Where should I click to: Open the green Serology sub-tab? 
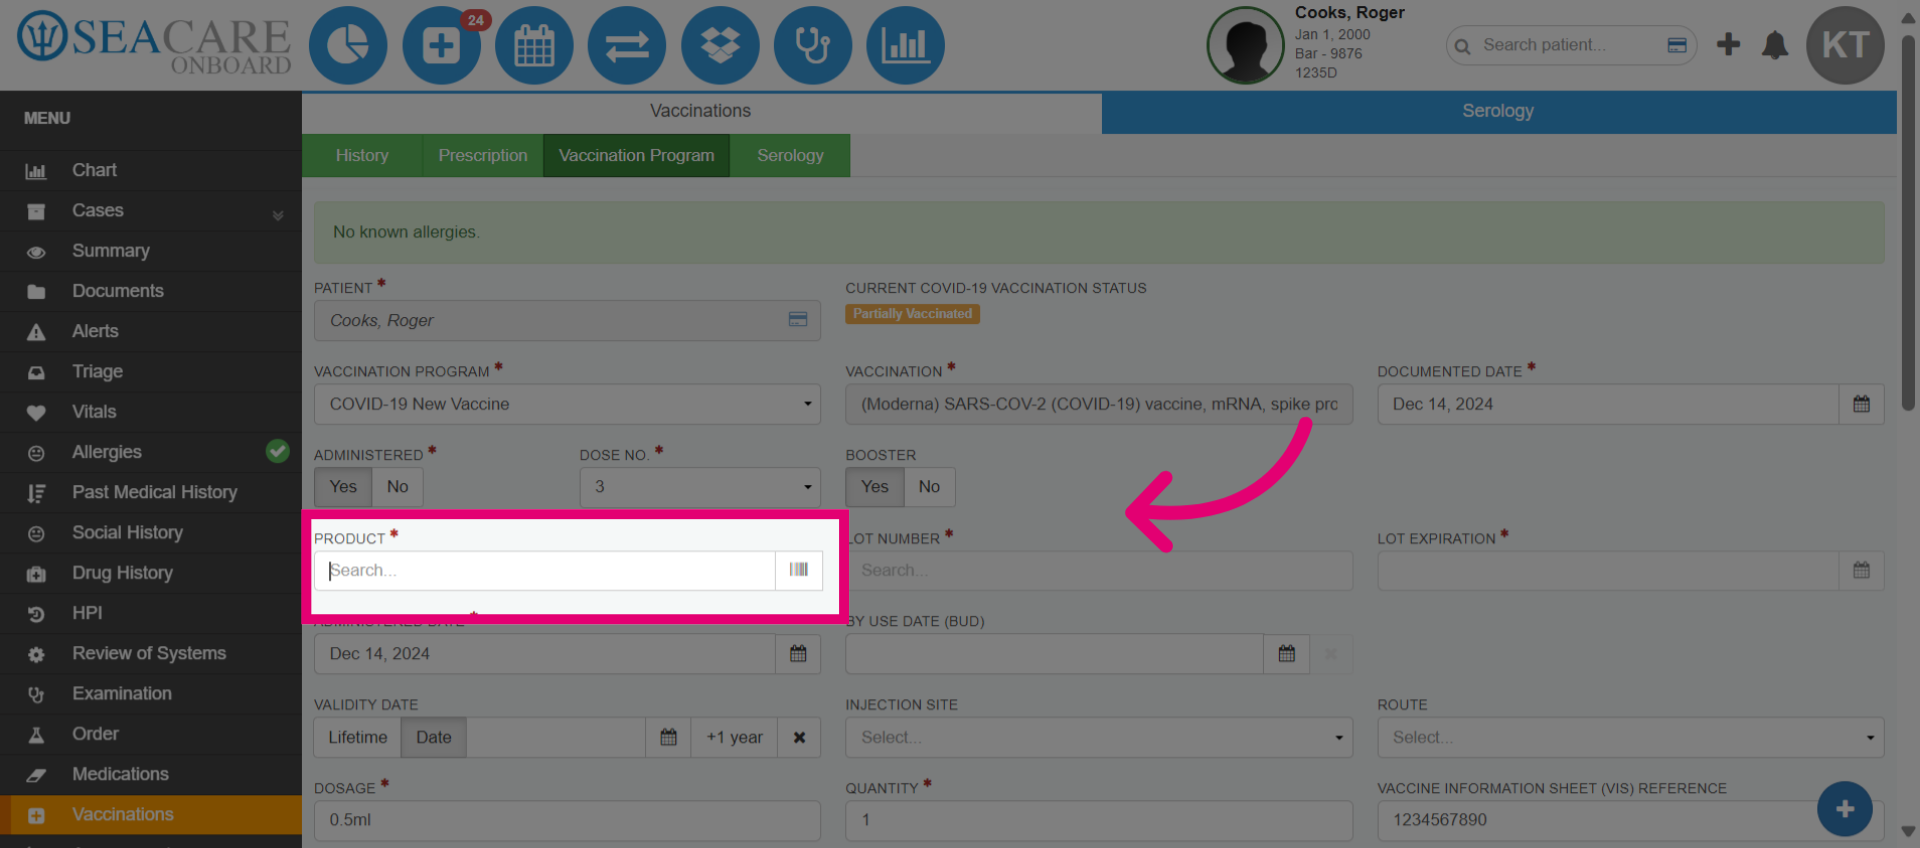tap(790, 156)
